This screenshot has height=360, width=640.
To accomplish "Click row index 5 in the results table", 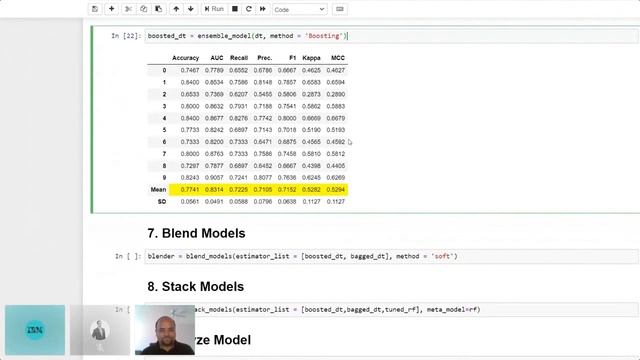I will click(164, 130).
